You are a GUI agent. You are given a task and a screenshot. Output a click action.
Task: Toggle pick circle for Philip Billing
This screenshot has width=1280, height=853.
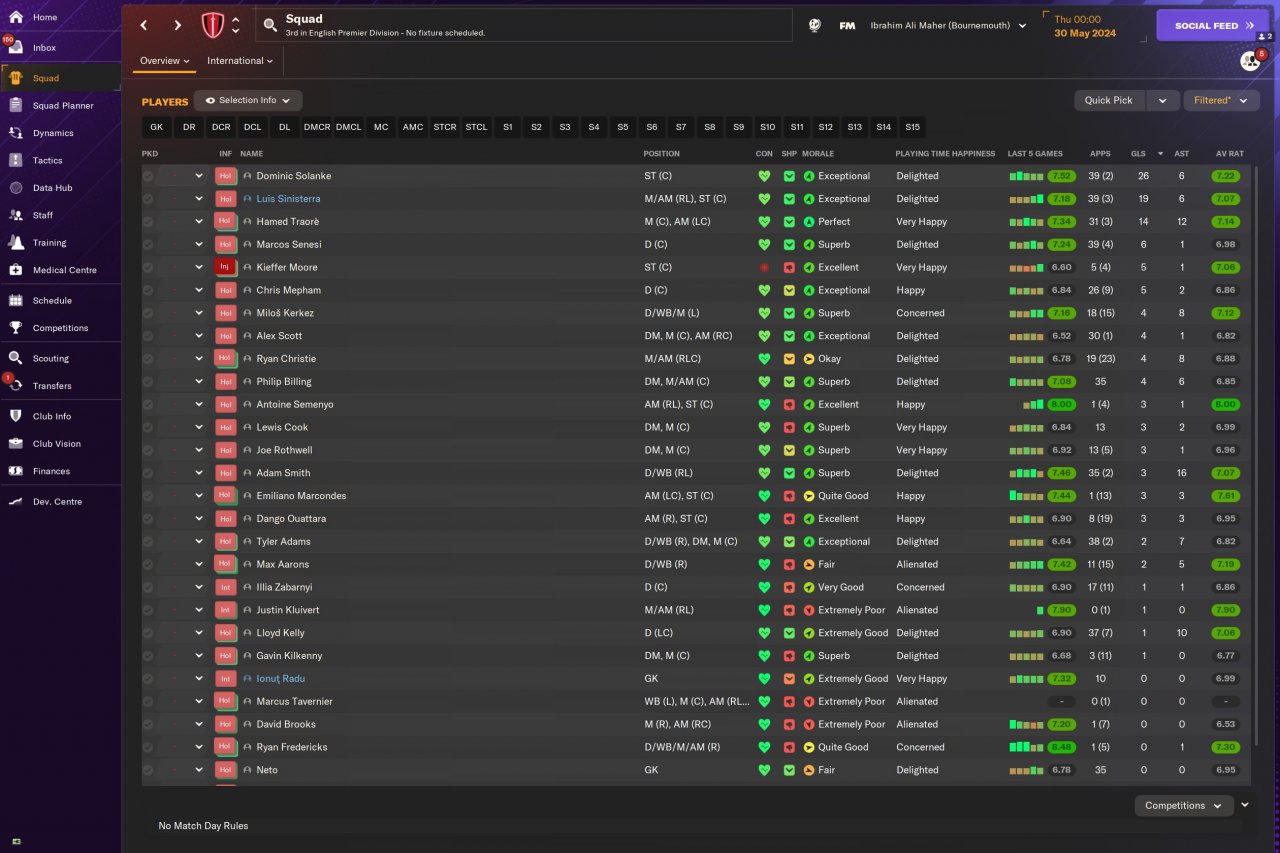pos(148,382)
